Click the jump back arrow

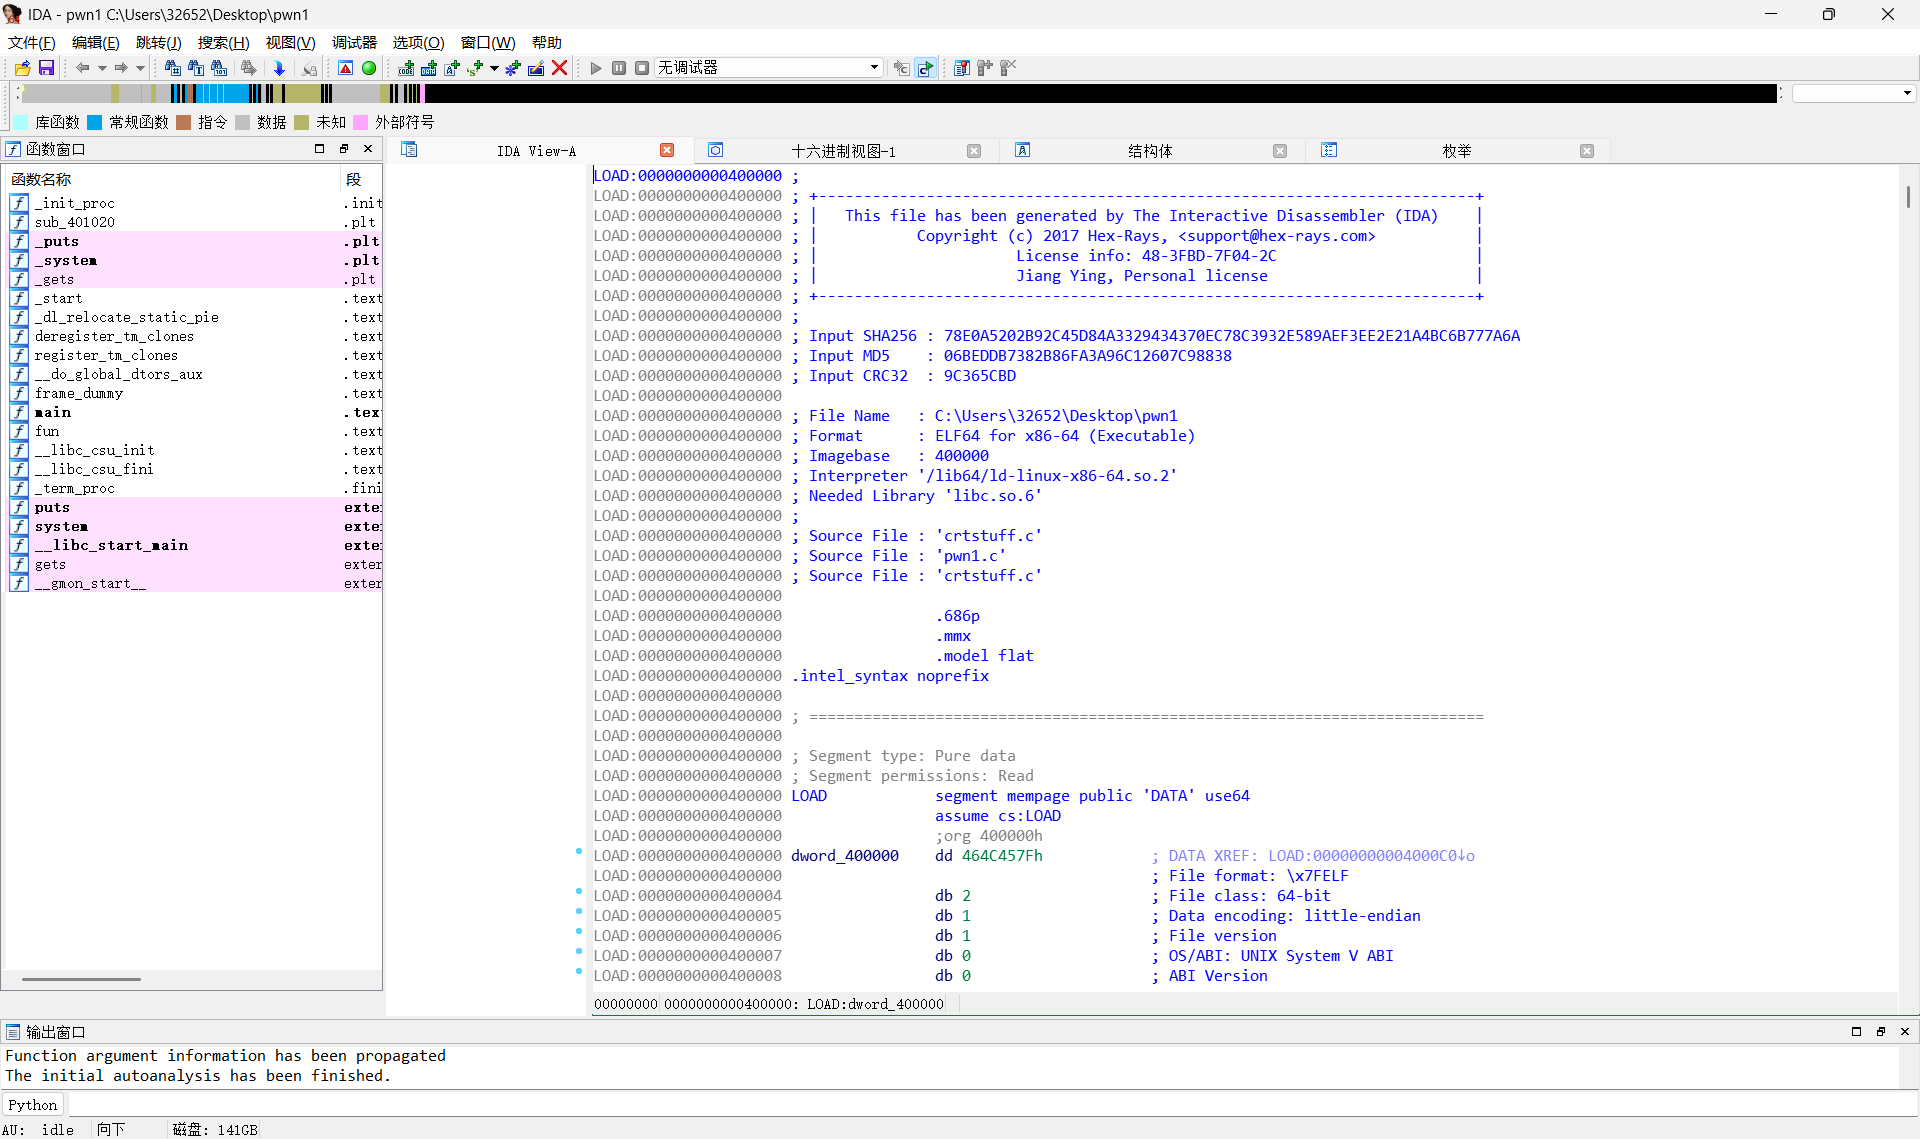click(82, 68)
